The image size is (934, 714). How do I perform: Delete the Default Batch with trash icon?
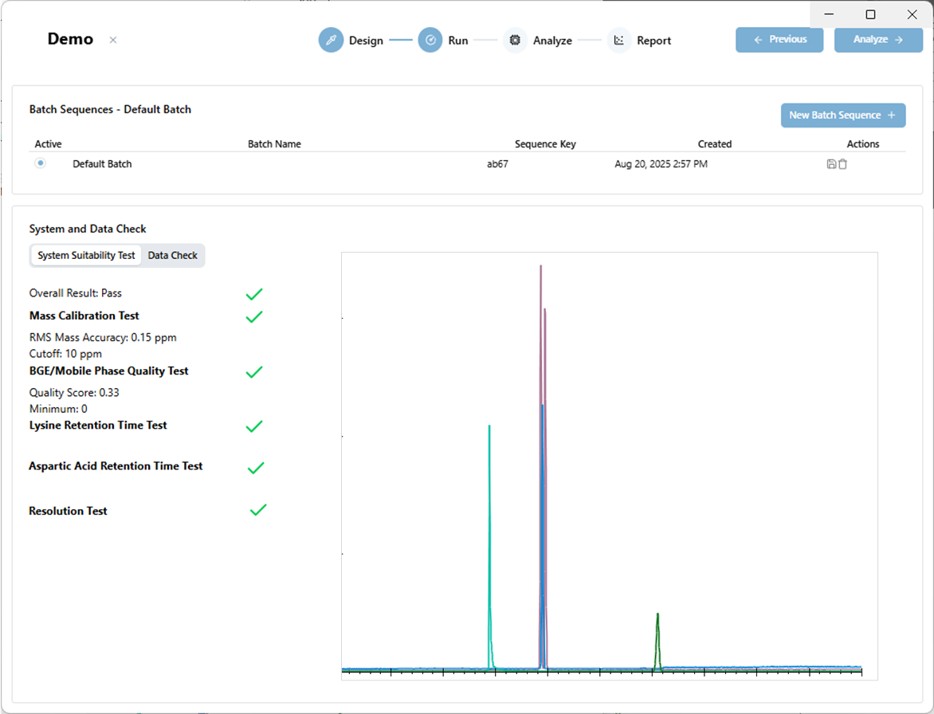click(x=843, y=164)
